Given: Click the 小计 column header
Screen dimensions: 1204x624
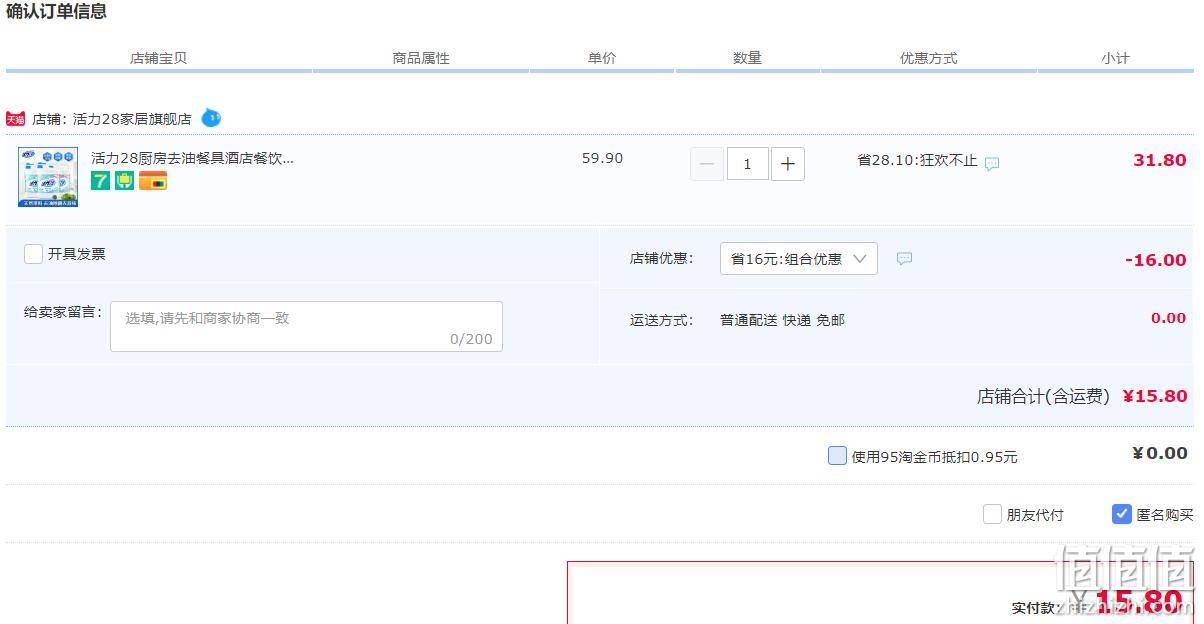Looking at the screenshot, I should pyautogui.click(x=1116, y=58).
